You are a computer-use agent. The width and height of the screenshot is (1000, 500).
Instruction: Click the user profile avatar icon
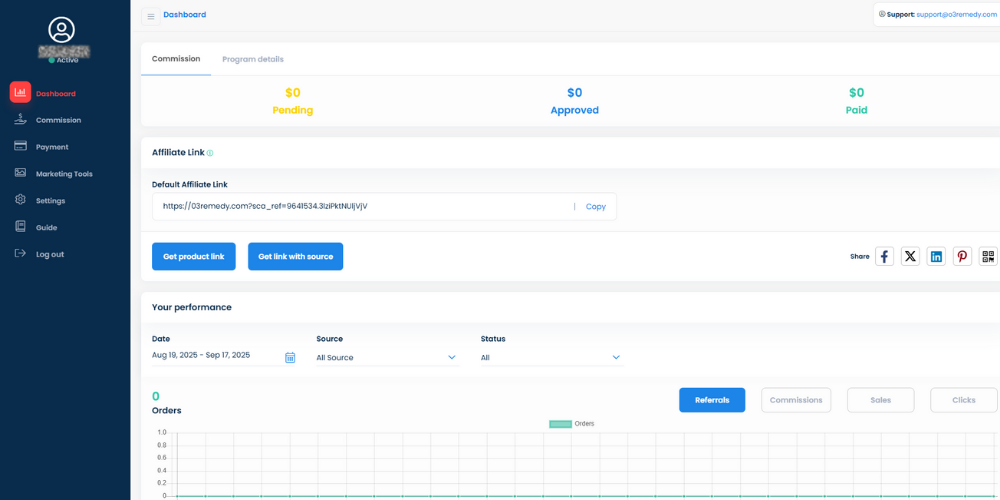61,29
